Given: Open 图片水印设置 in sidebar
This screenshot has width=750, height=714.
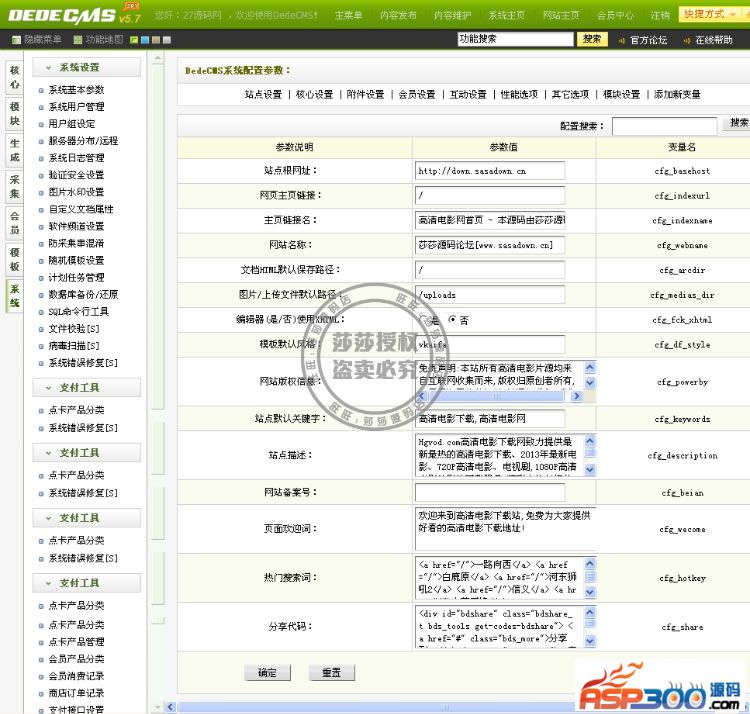Looking at the screenshot, I should tap(76, 192).
